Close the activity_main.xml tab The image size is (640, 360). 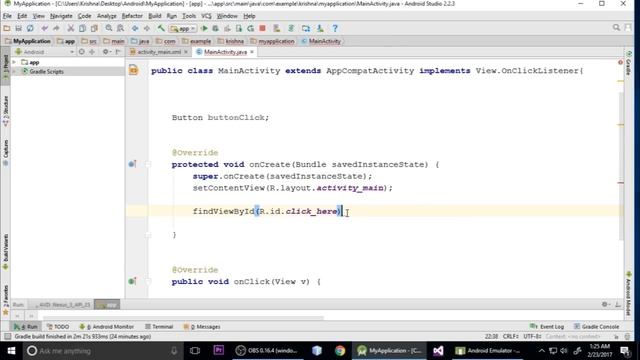click(186, 52)
